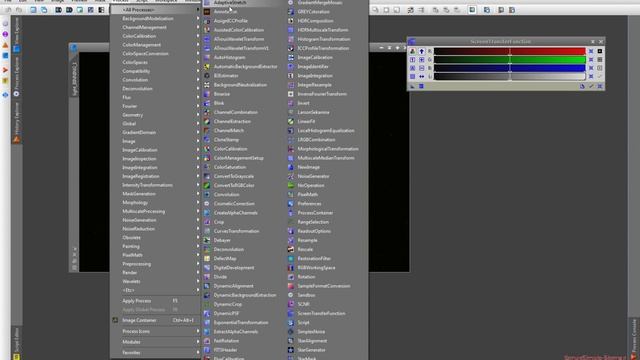Click the PixelMath process icon
This screenshot has width=640, height=360.
(x=291, y=195)
